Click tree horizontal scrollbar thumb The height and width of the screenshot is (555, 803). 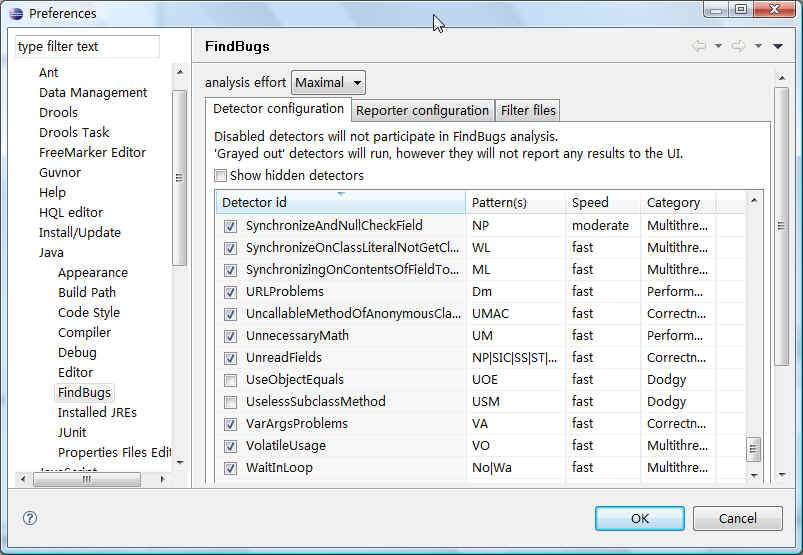click(87, 479)
